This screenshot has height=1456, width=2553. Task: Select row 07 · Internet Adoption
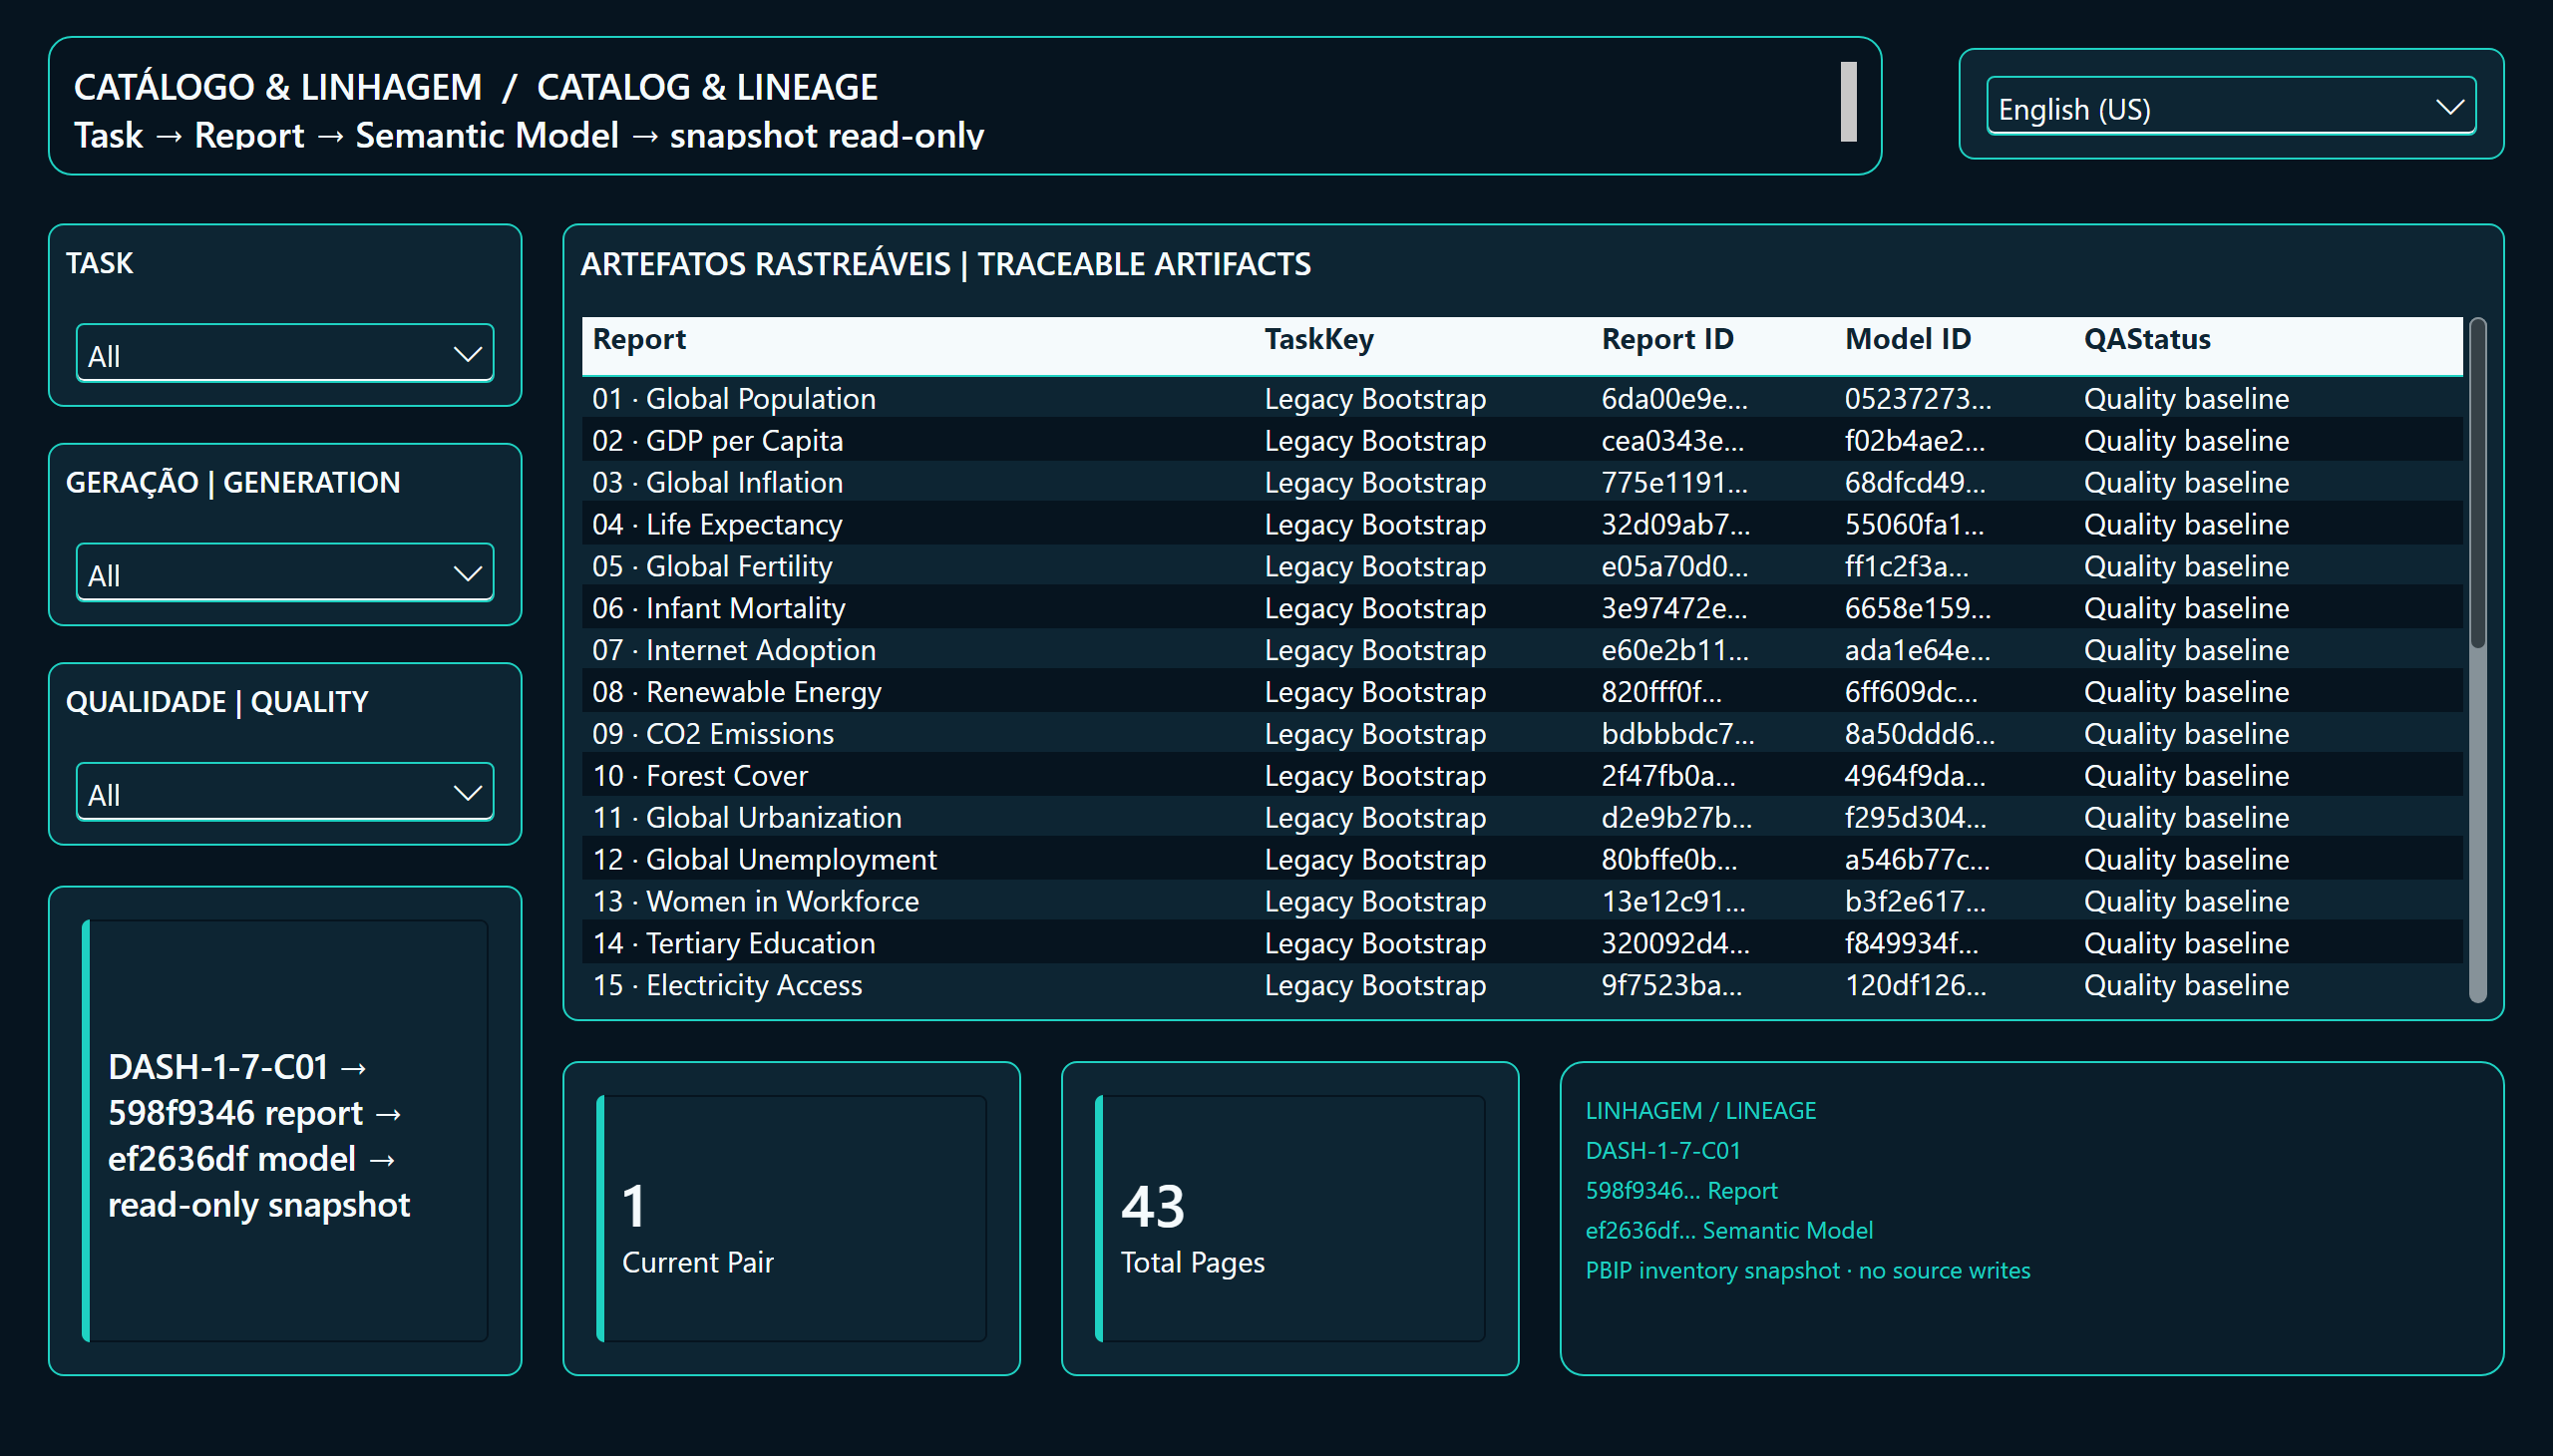(x=1522, y=651)
